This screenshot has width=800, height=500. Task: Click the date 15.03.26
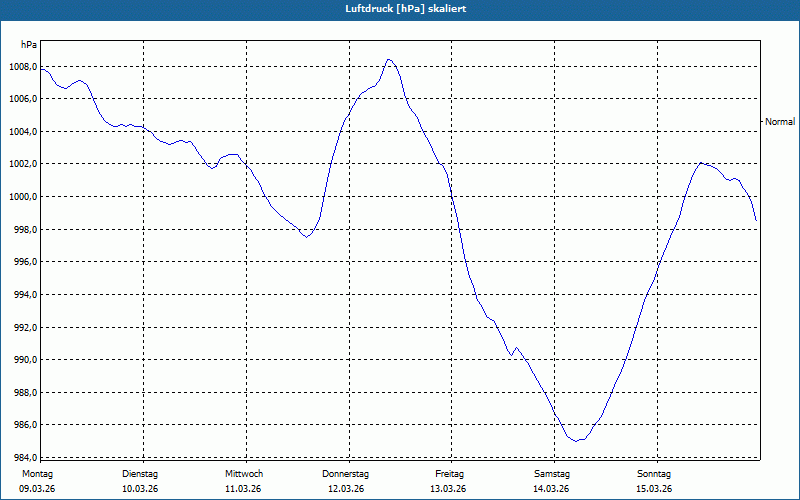[x=654, y=489]
